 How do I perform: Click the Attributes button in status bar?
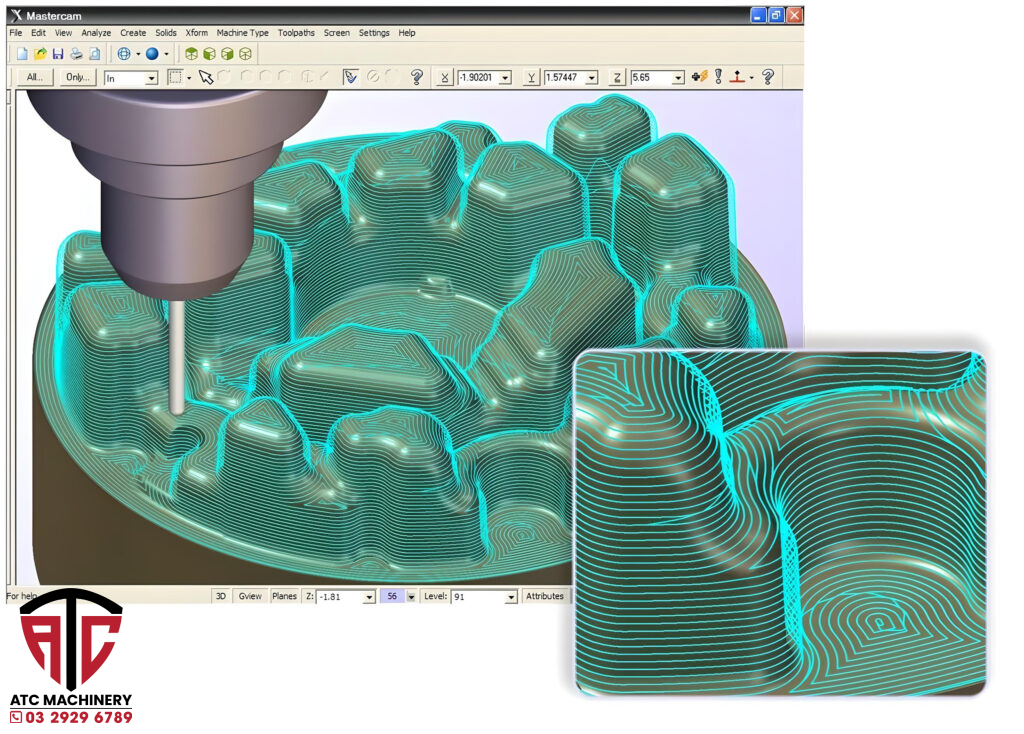point(545,596)
